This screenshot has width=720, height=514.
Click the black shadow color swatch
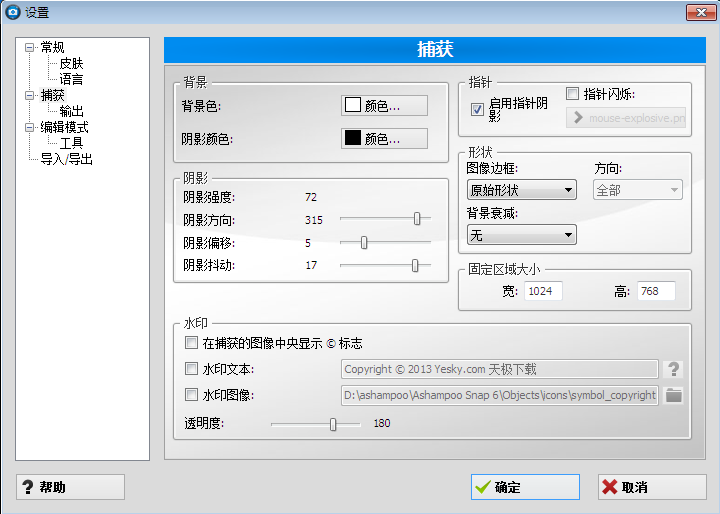352,139
